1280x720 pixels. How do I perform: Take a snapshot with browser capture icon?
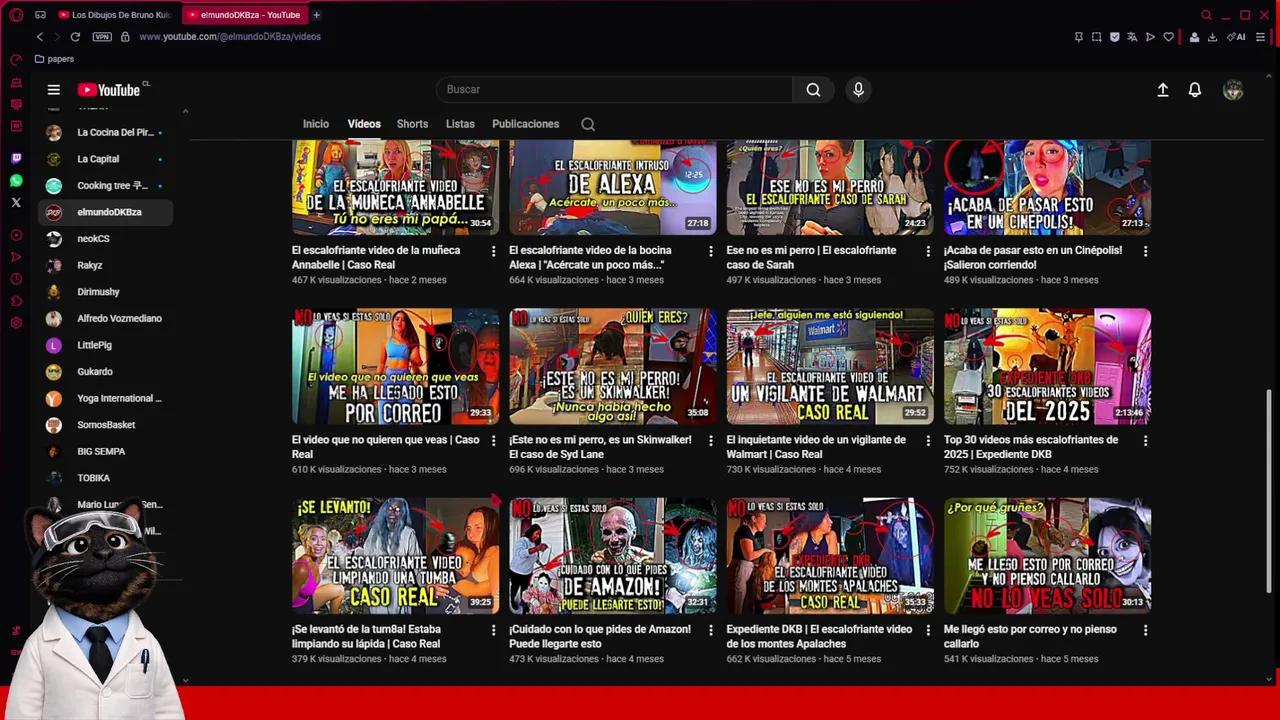click(1097, 37)
